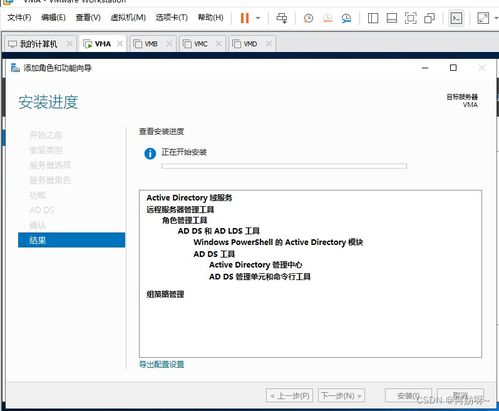499x411 pixels.
Task: Click the AD DS wizard step
Action: pyautogui.click(x=42, y=210)
